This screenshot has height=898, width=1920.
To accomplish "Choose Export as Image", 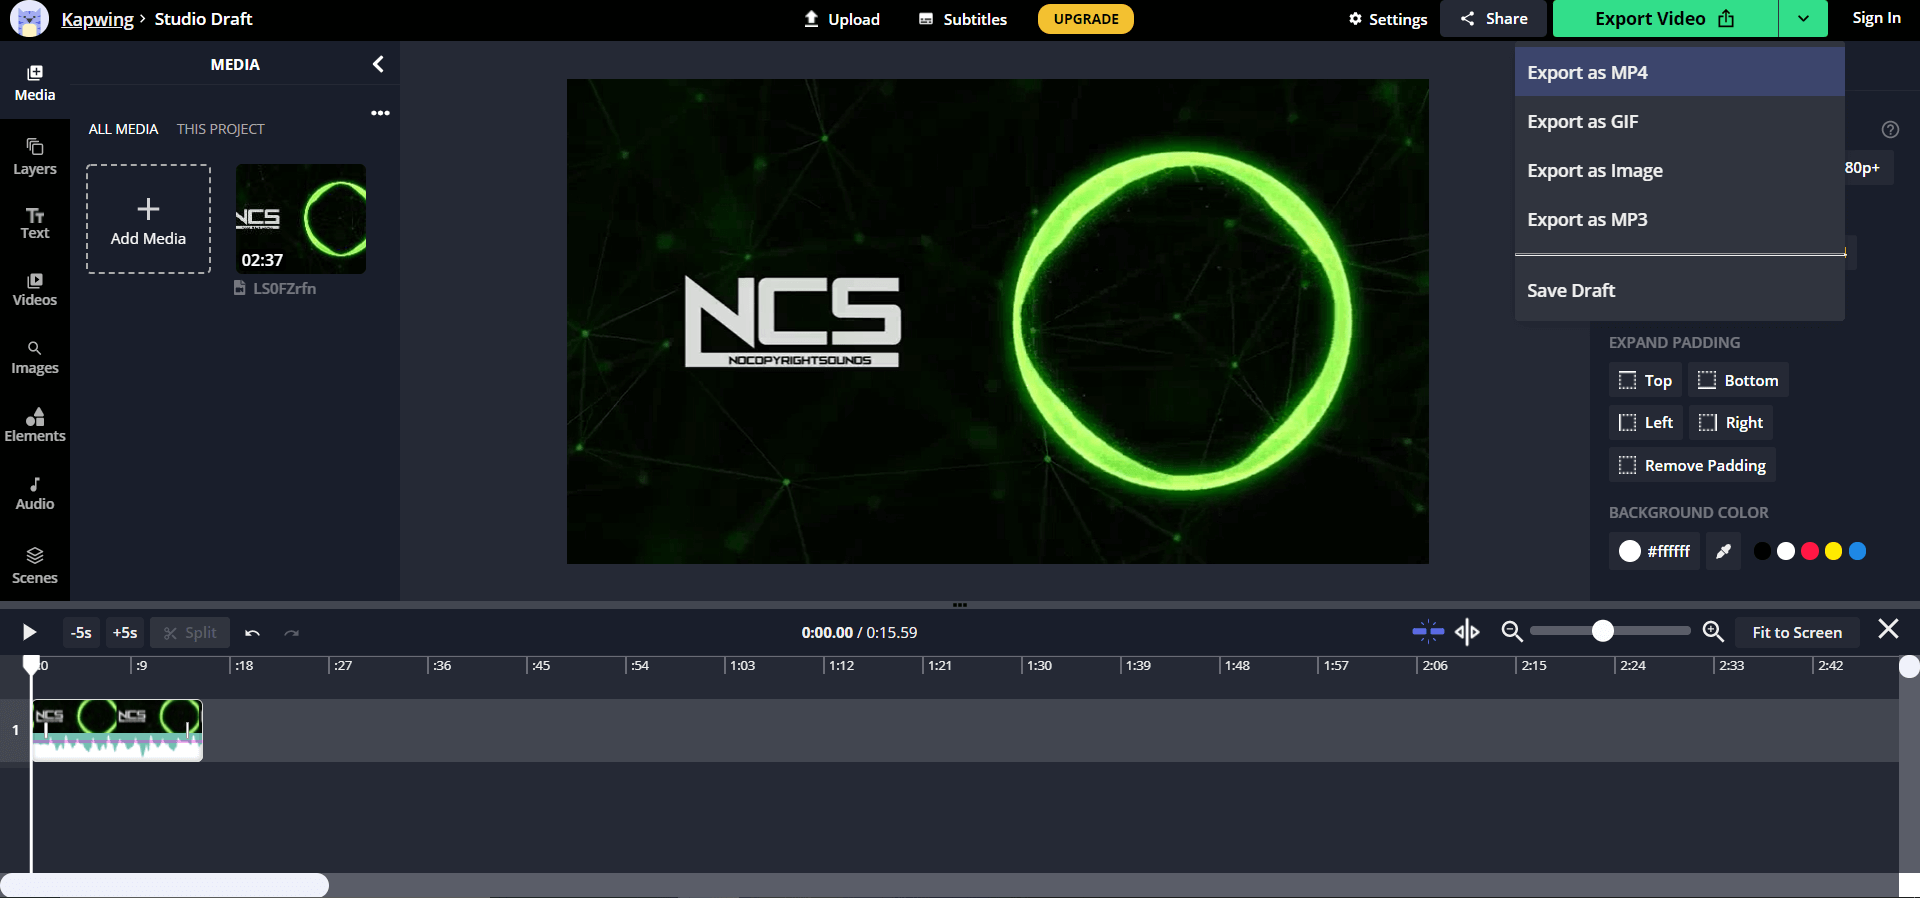I will point(1679,170).
